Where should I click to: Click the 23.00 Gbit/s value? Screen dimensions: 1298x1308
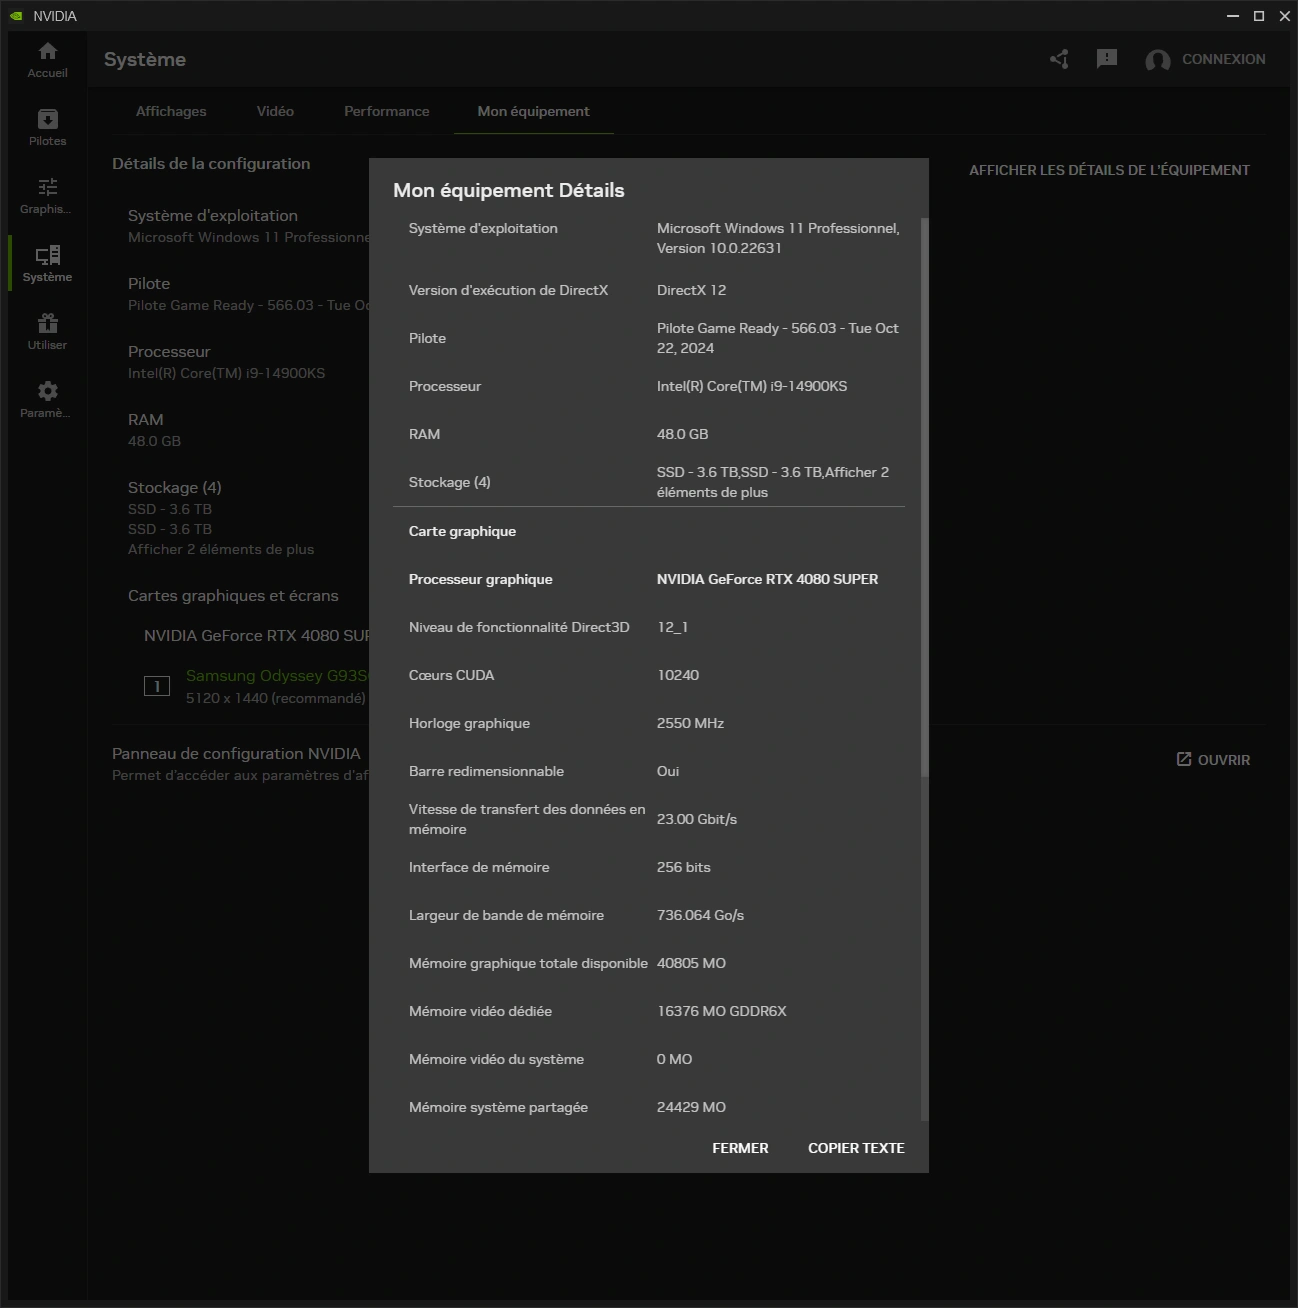(x=697, y=819)
